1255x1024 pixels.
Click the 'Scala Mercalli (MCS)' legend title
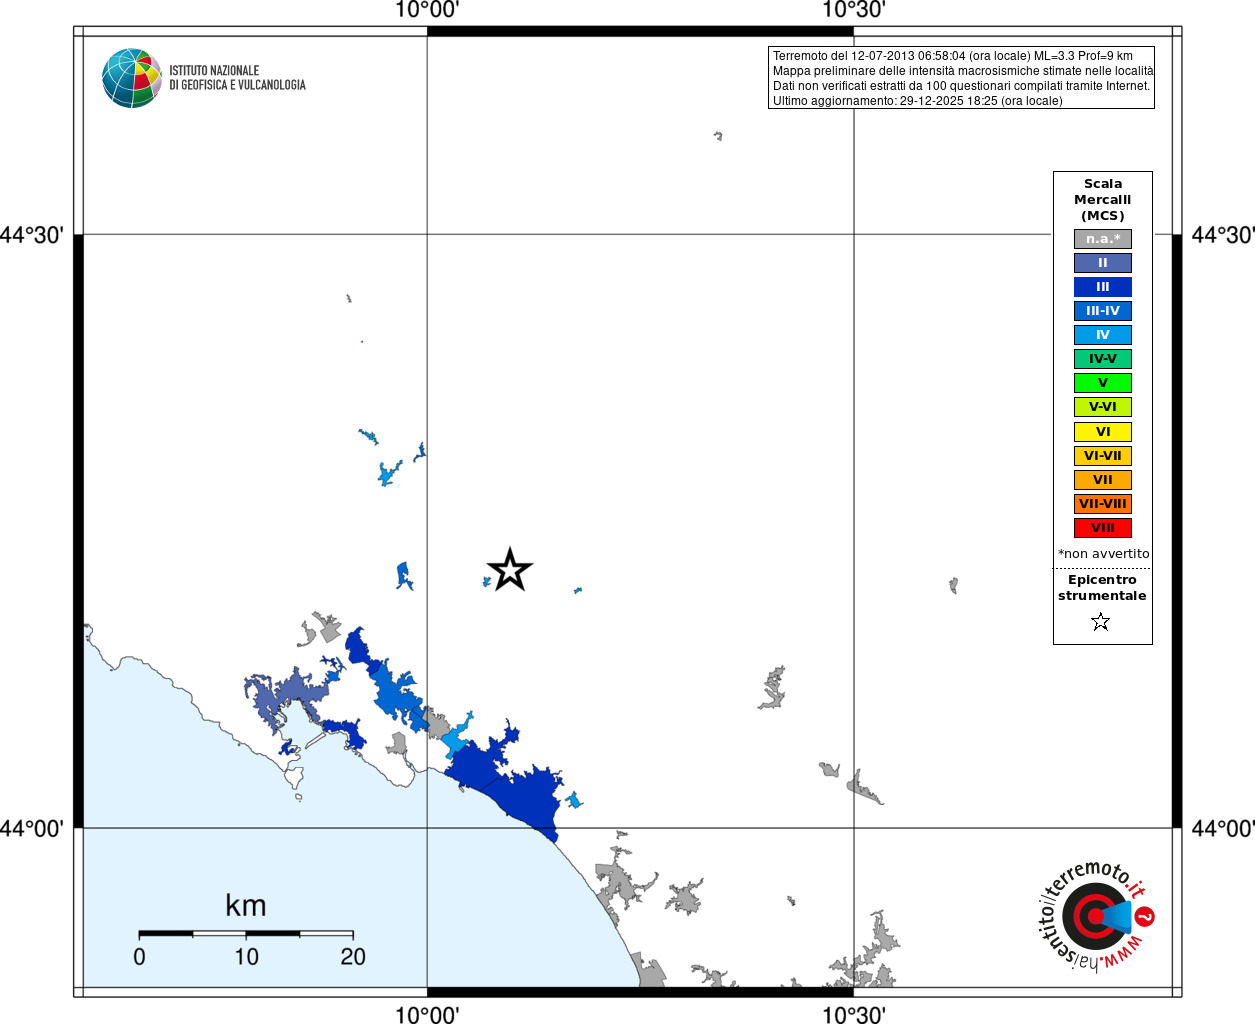(1103, 200)
